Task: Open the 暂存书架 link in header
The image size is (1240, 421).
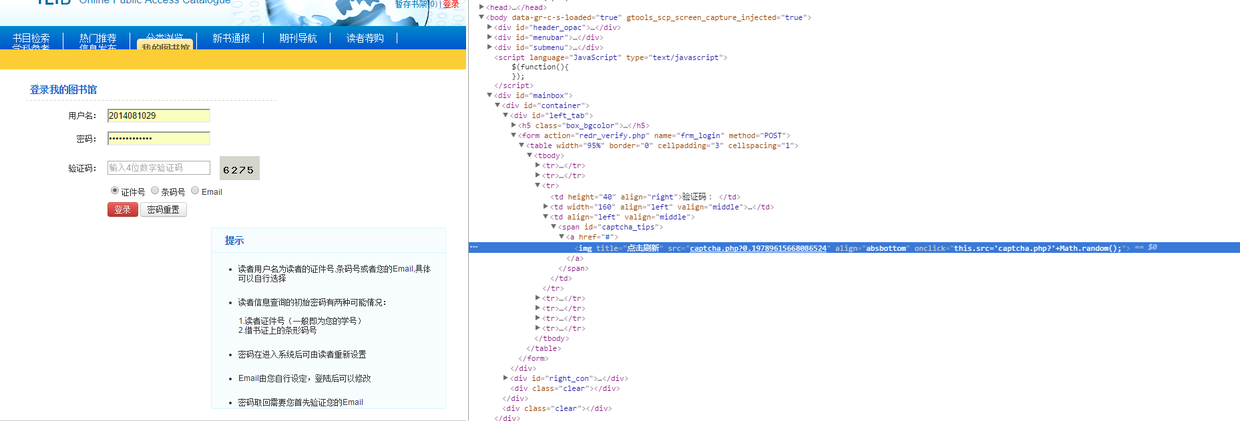Action: 415,4
